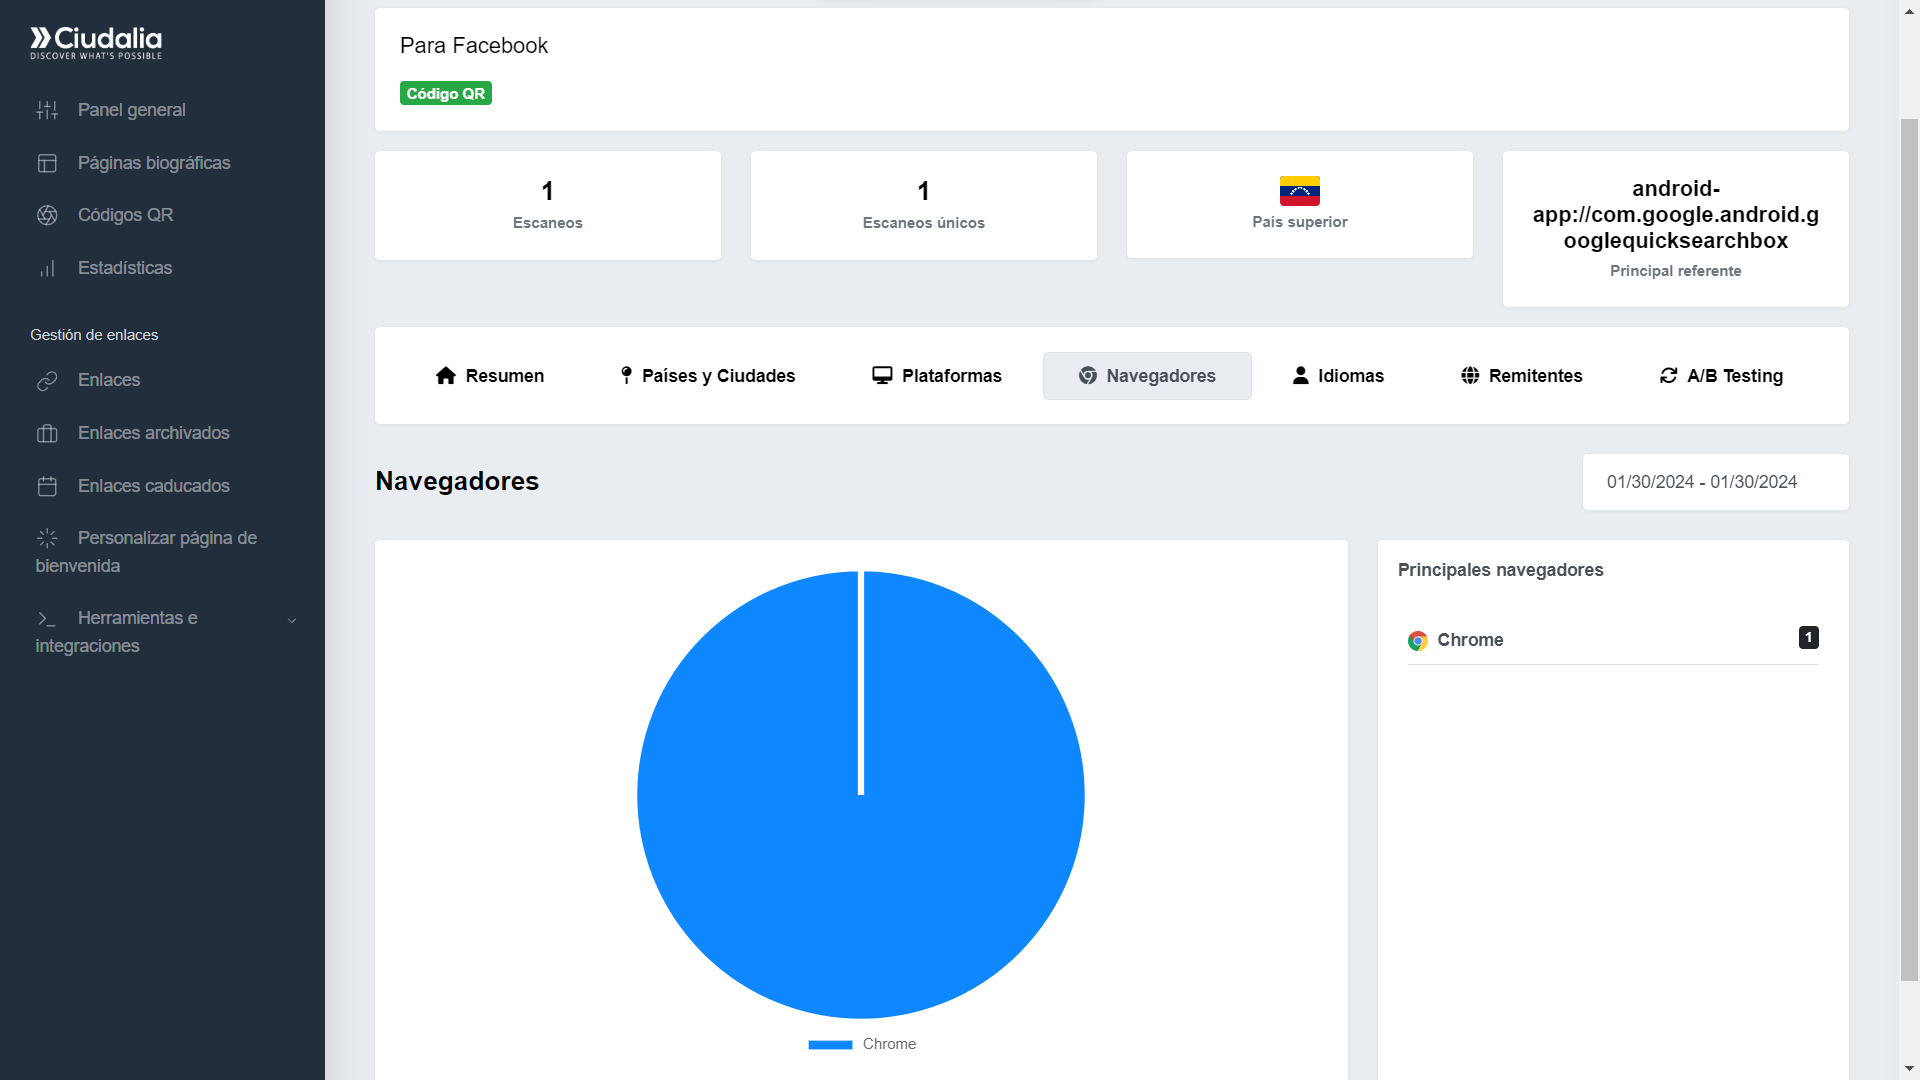Image resolution: width=1920 pixels, height=1080 pixels.
Task: Click the Chrome icon in Principales navegadores
Action: tap(1417, 641)
